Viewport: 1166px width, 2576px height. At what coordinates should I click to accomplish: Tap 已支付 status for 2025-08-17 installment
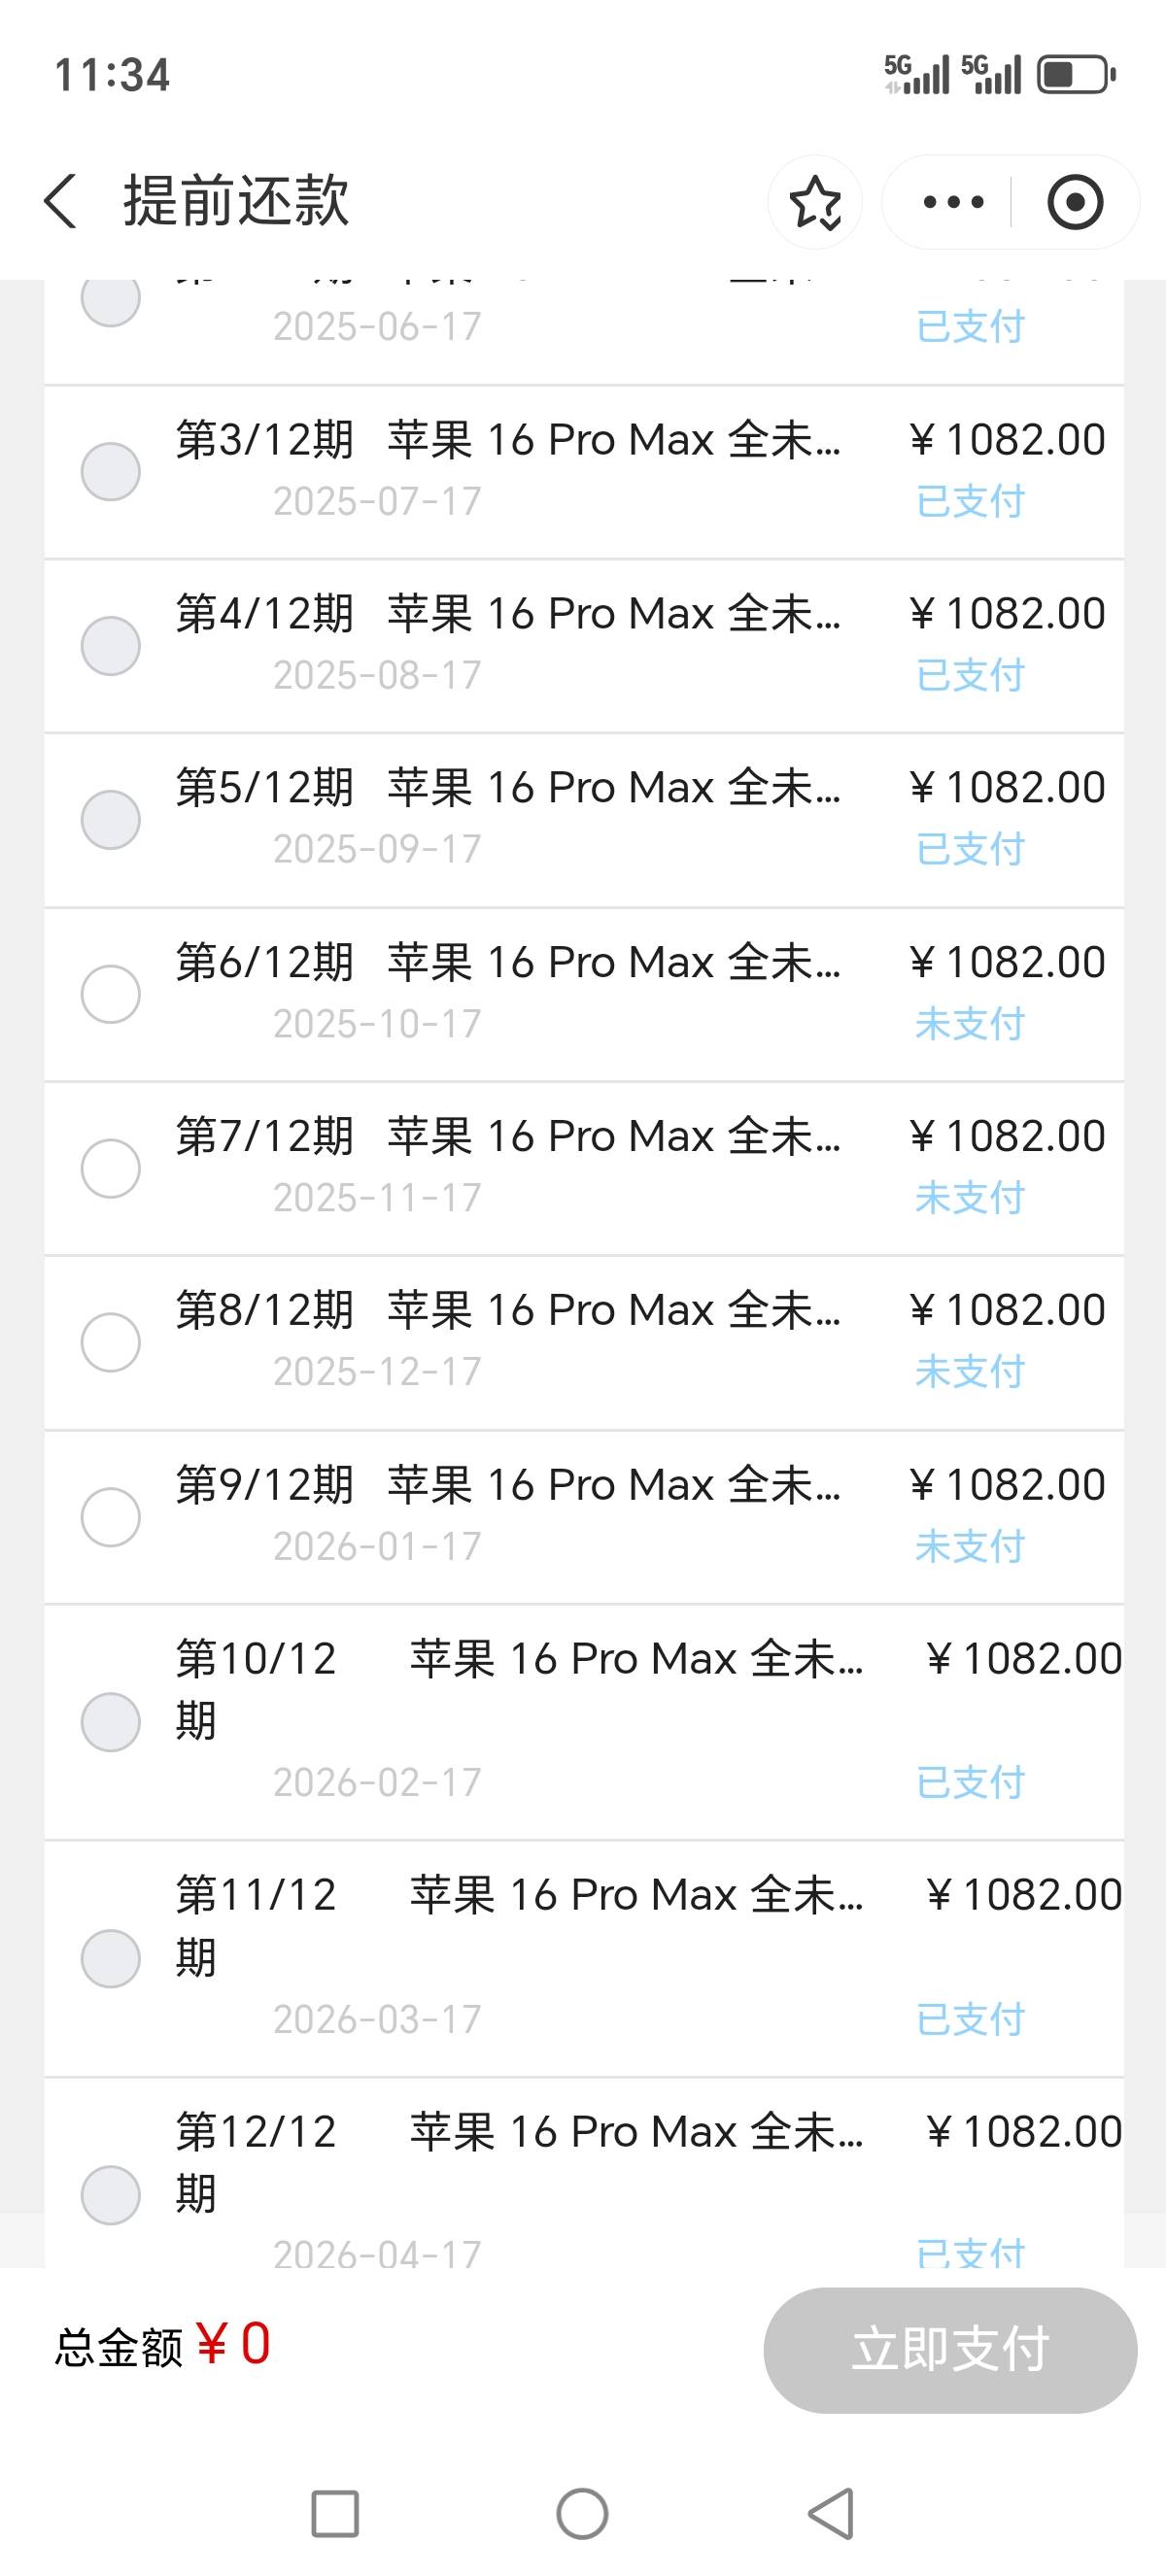(x=970, y=675)
